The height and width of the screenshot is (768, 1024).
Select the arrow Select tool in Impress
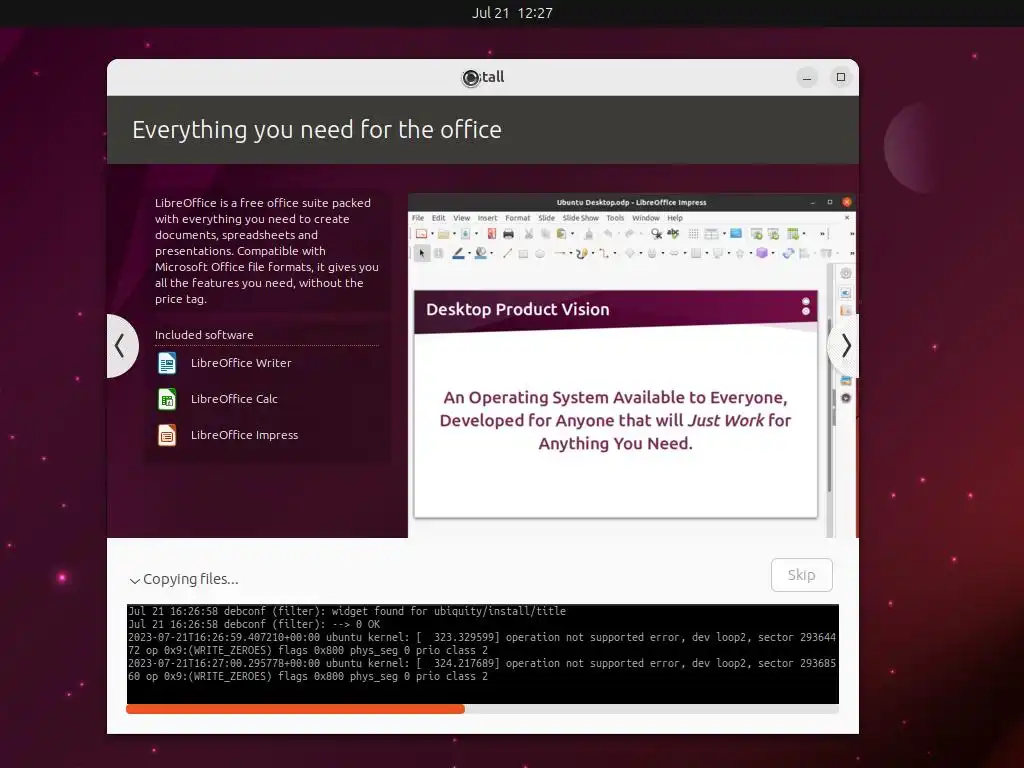[x=422, y=253]
